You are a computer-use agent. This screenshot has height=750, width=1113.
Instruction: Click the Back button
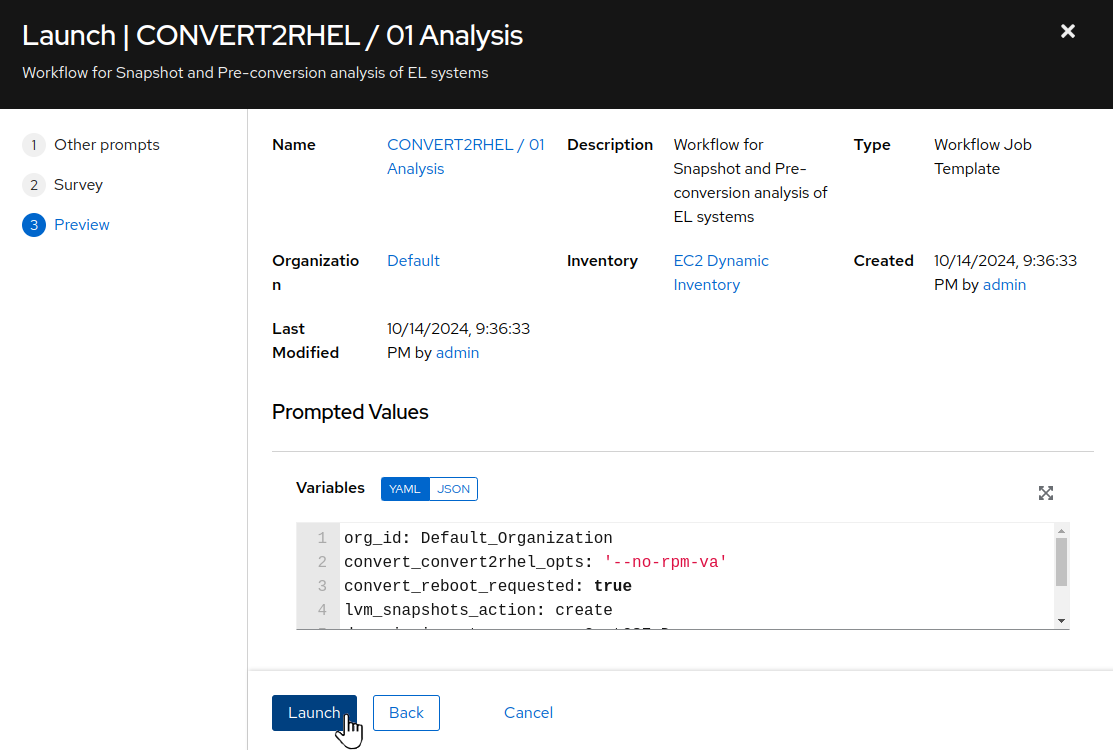click(x=406, y=712)
